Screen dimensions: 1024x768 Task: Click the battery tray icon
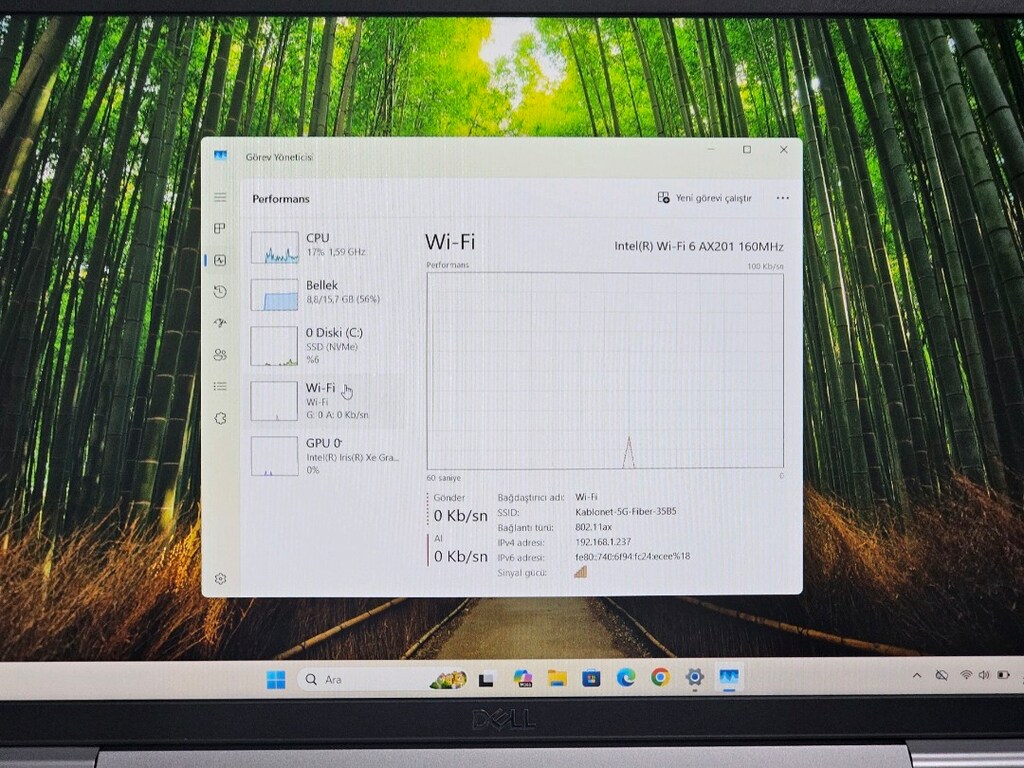pyautogui.click(x=1004, y=675)
